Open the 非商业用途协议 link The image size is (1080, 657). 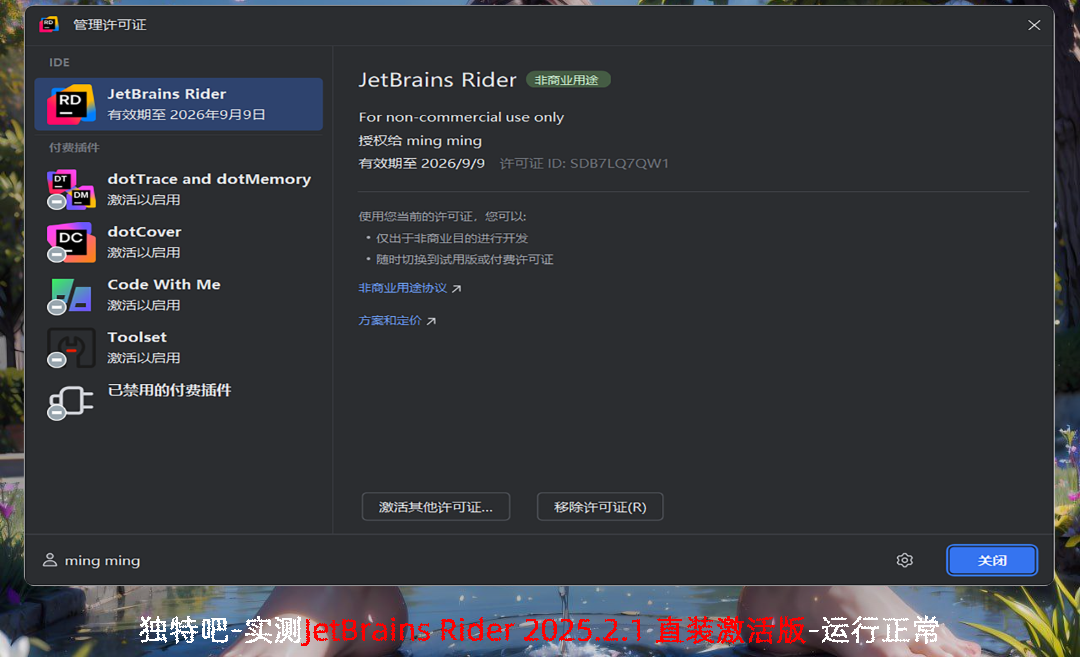[x=403, y=288]
